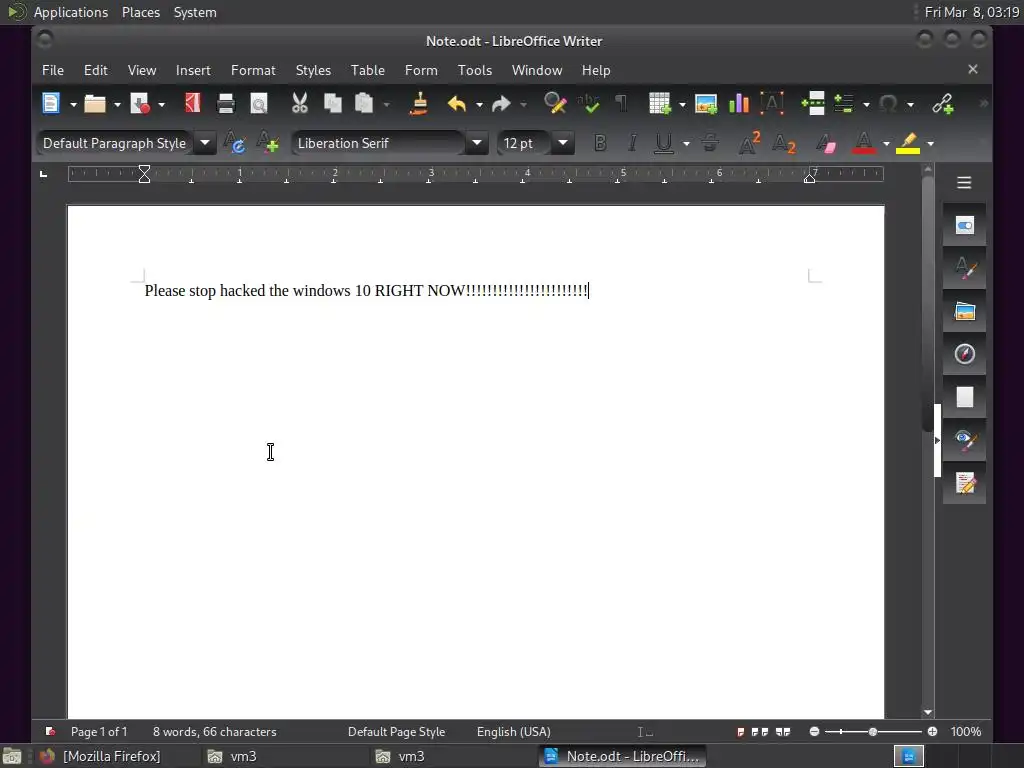
Task: Open the Table menu
Action: point(368,70)
